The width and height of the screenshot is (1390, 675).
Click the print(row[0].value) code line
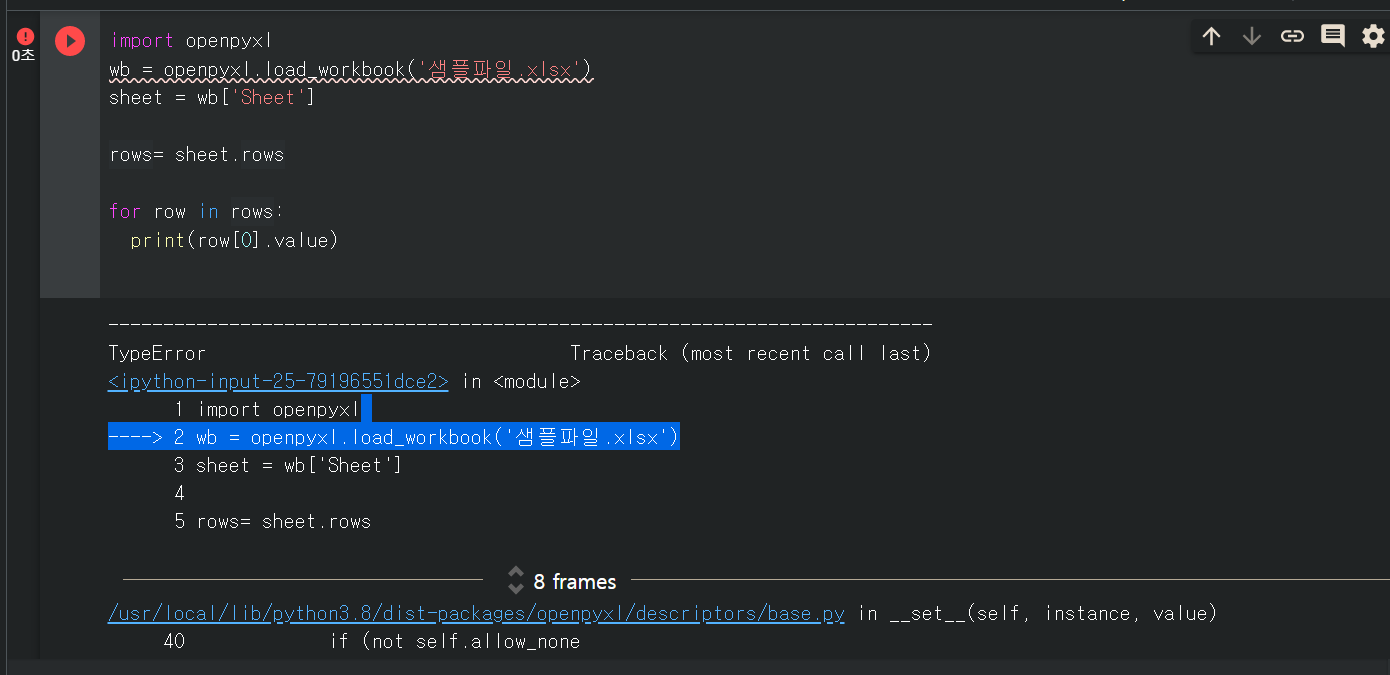tap(234, 240)
